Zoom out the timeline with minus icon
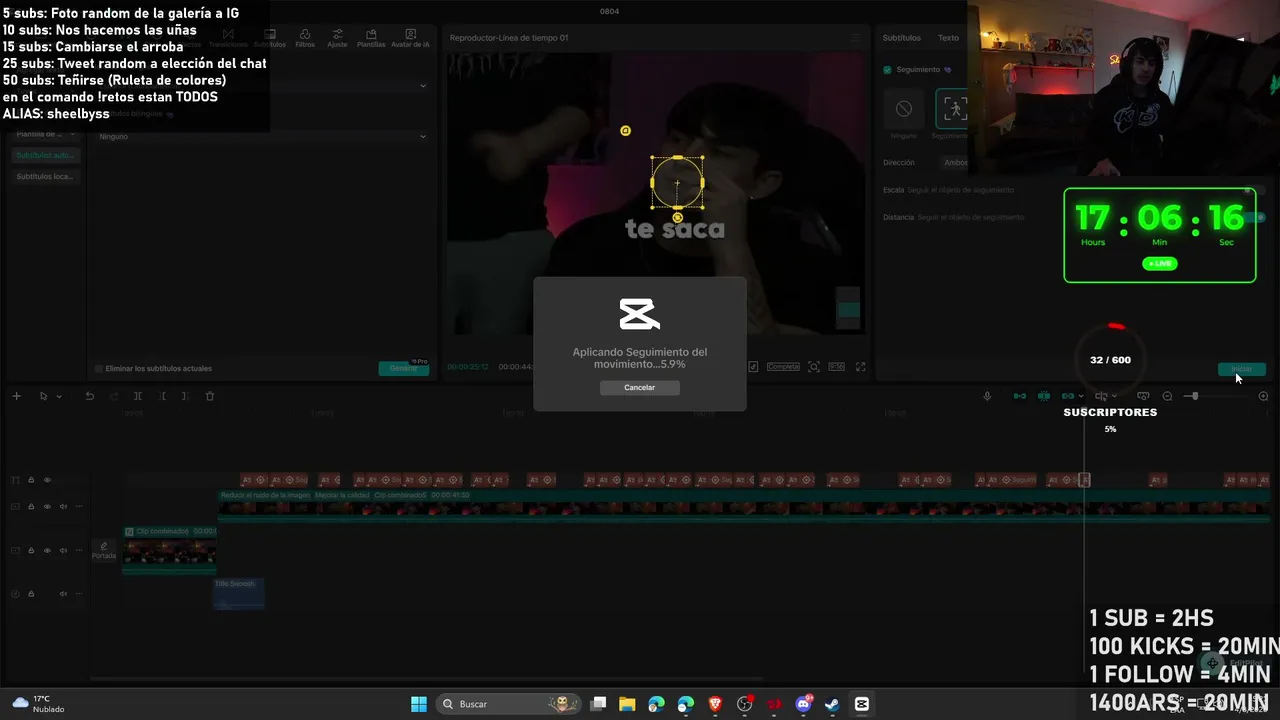Viewport: 1280px width, 720px height. point(1167,396)
